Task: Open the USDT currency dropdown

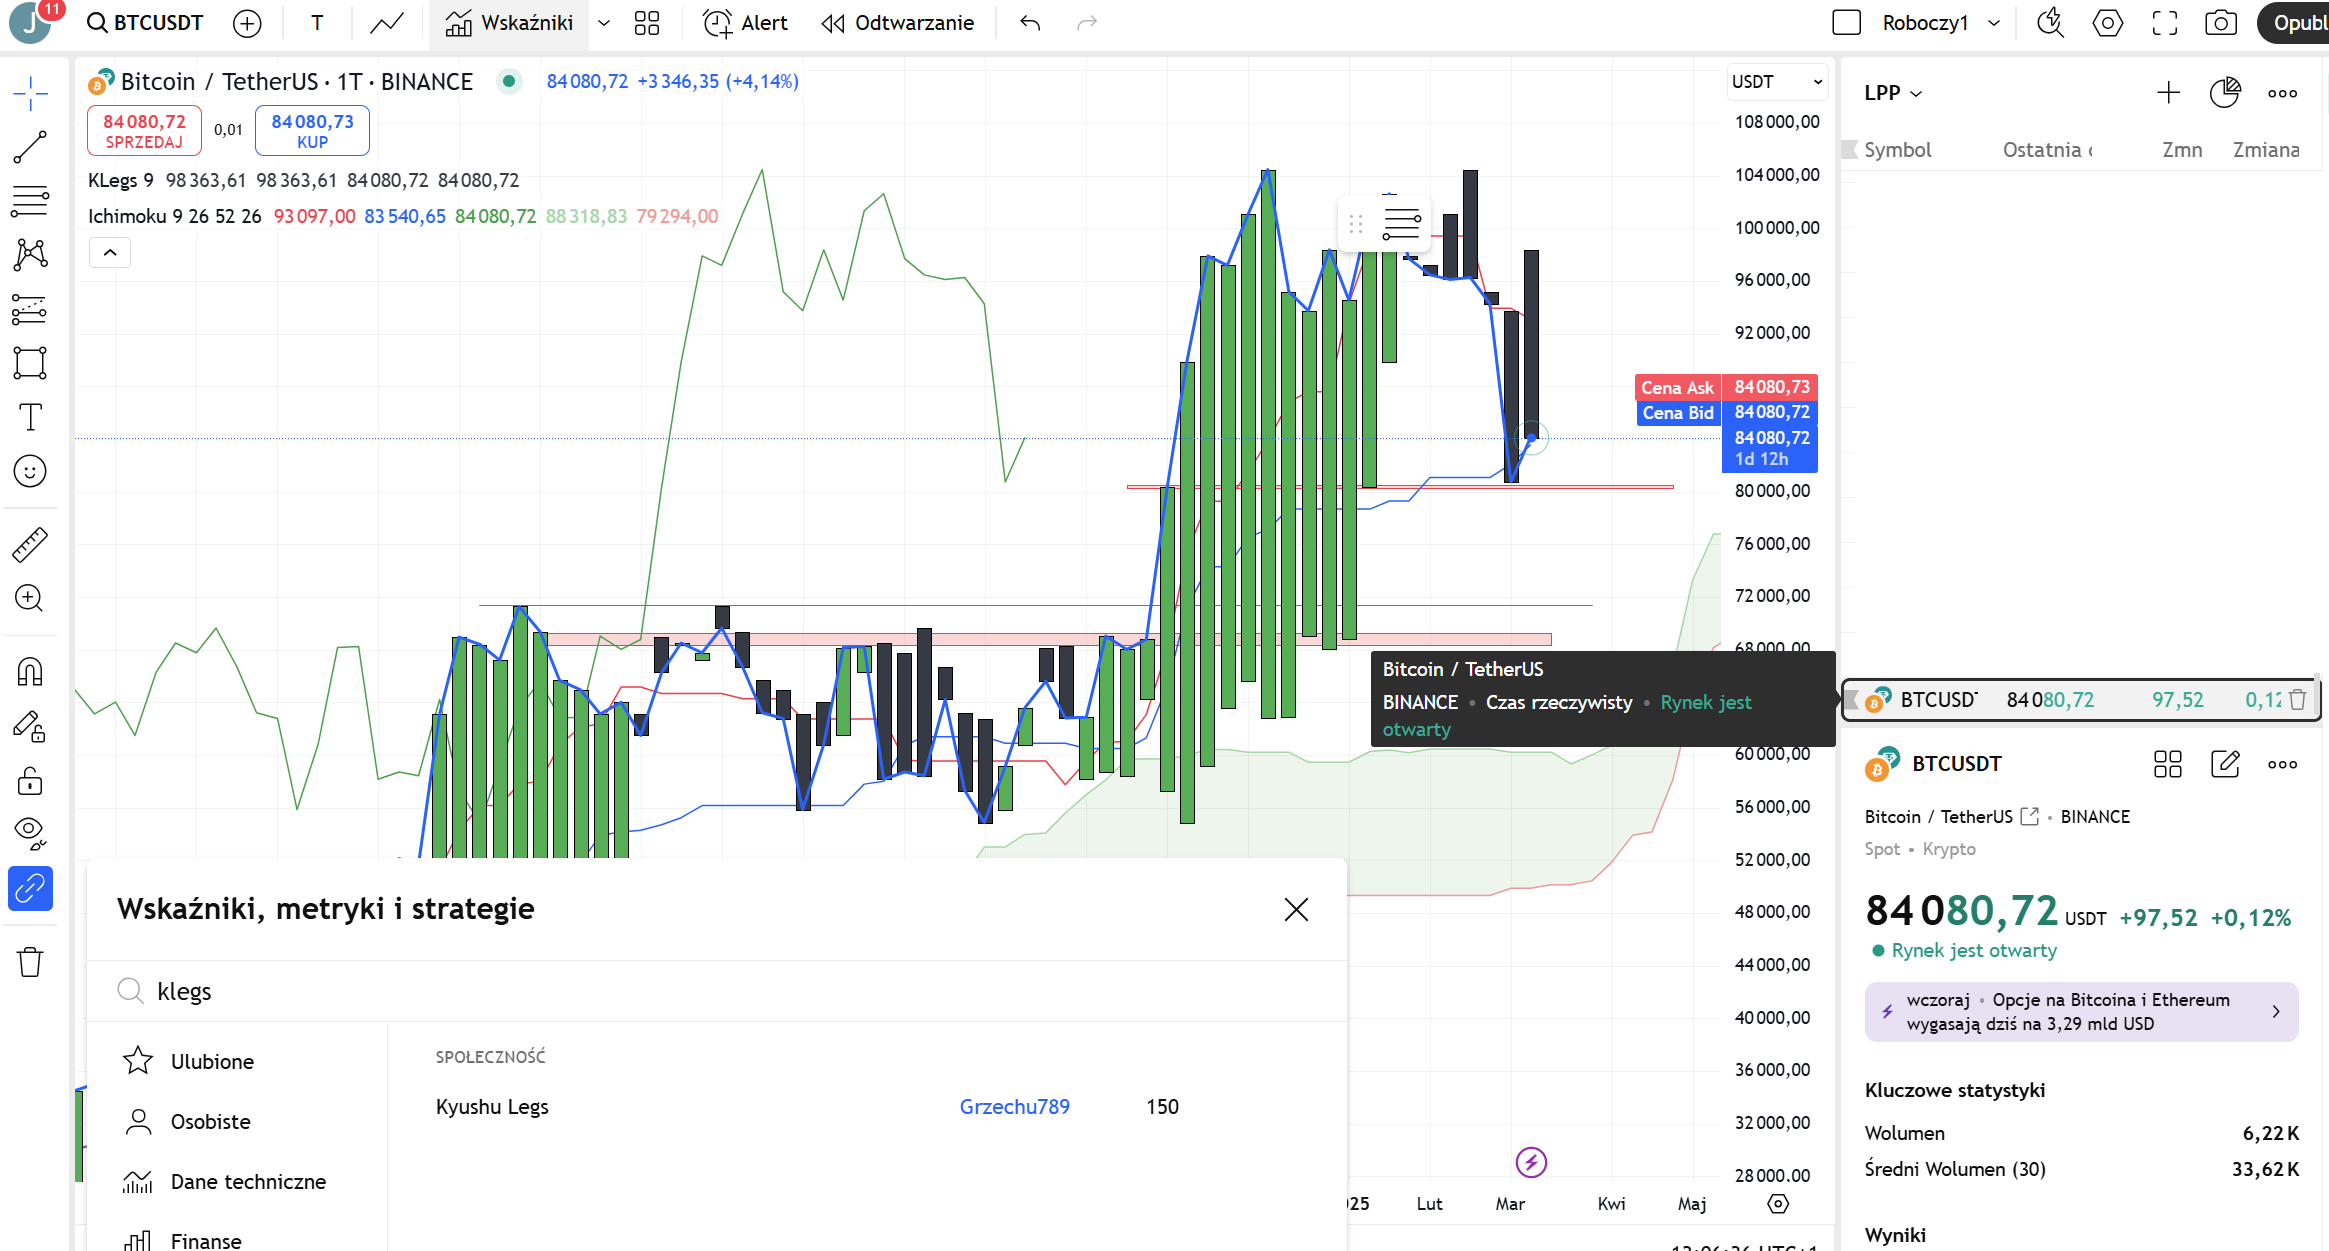Action: coord(1777,82)
